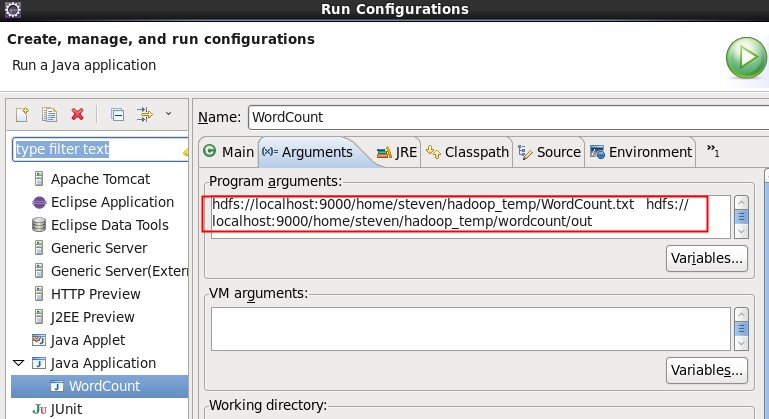Select Generic Server(External) entry
769x419 pixels.
pos(119,271)
